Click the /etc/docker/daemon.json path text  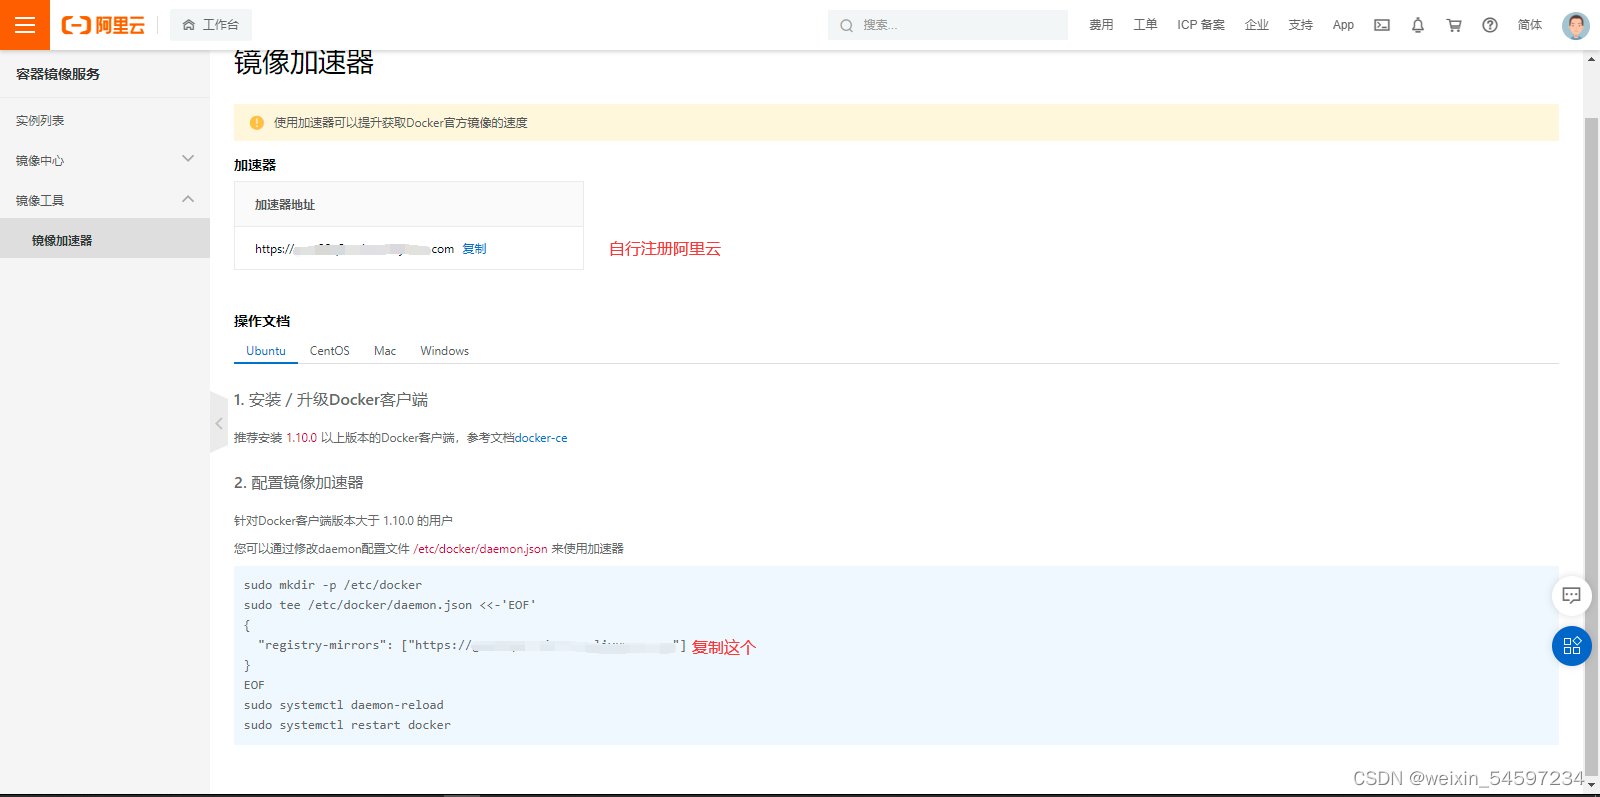[481, 549]
